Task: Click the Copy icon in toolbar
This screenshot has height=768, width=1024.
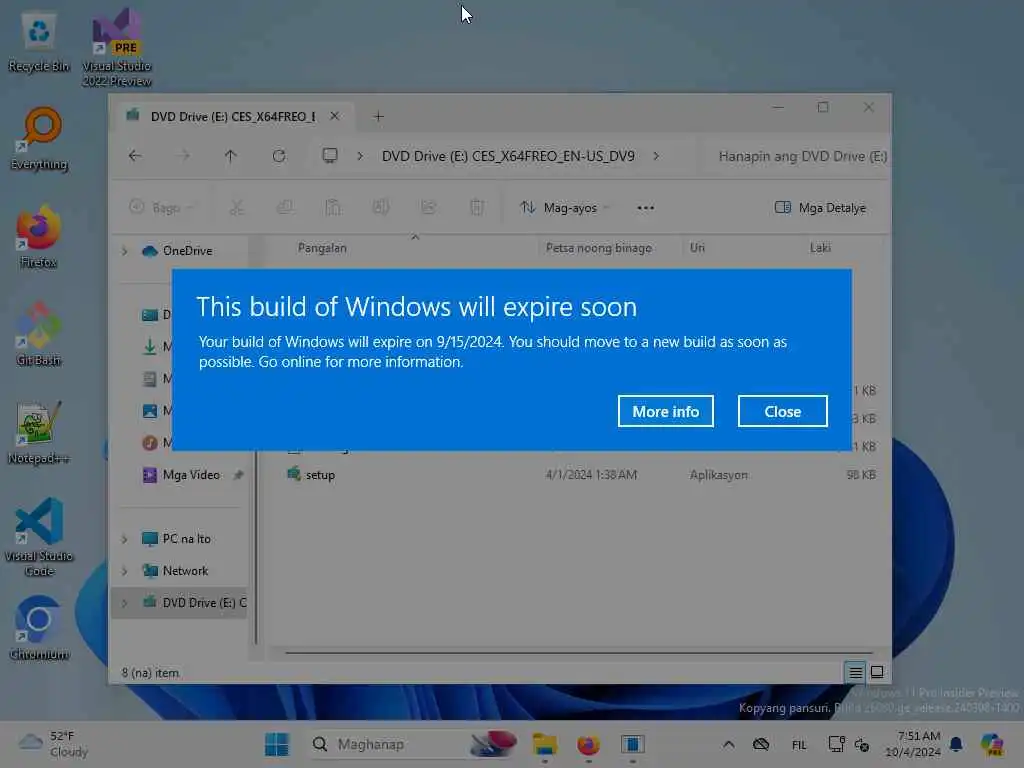Action: pos(285,208)
